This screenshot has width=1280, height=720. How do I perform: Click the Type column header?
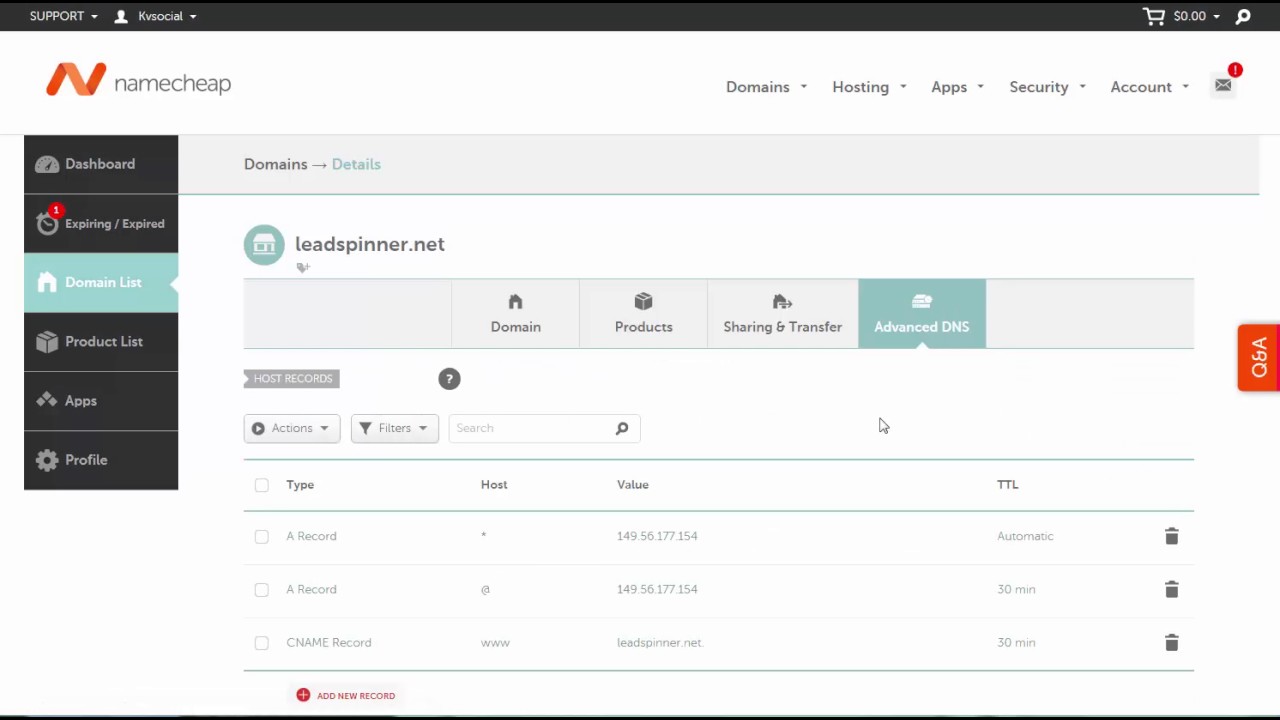[300, 485]
